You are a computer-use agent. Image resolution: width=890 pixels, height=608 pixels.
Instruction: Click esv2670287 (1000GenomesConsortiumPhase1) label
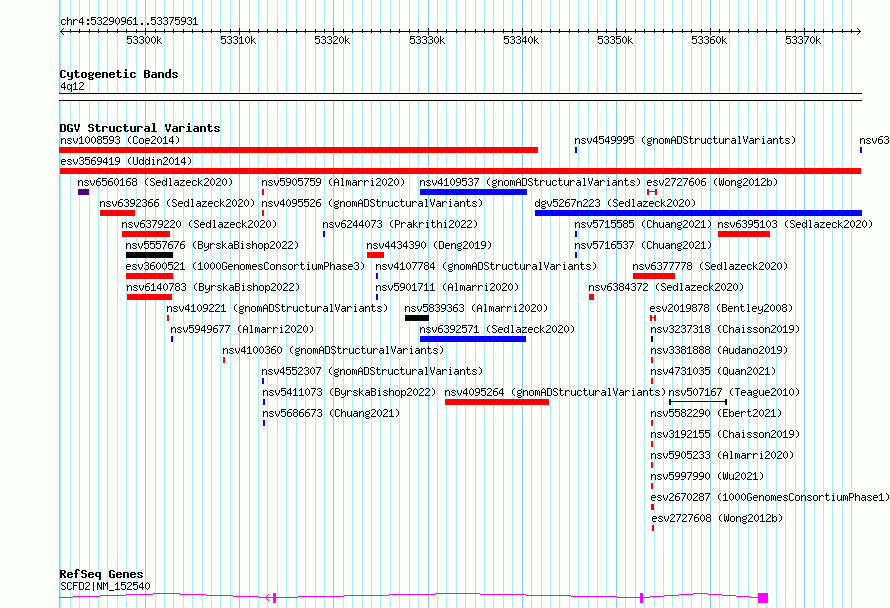(x=770, y=497)
